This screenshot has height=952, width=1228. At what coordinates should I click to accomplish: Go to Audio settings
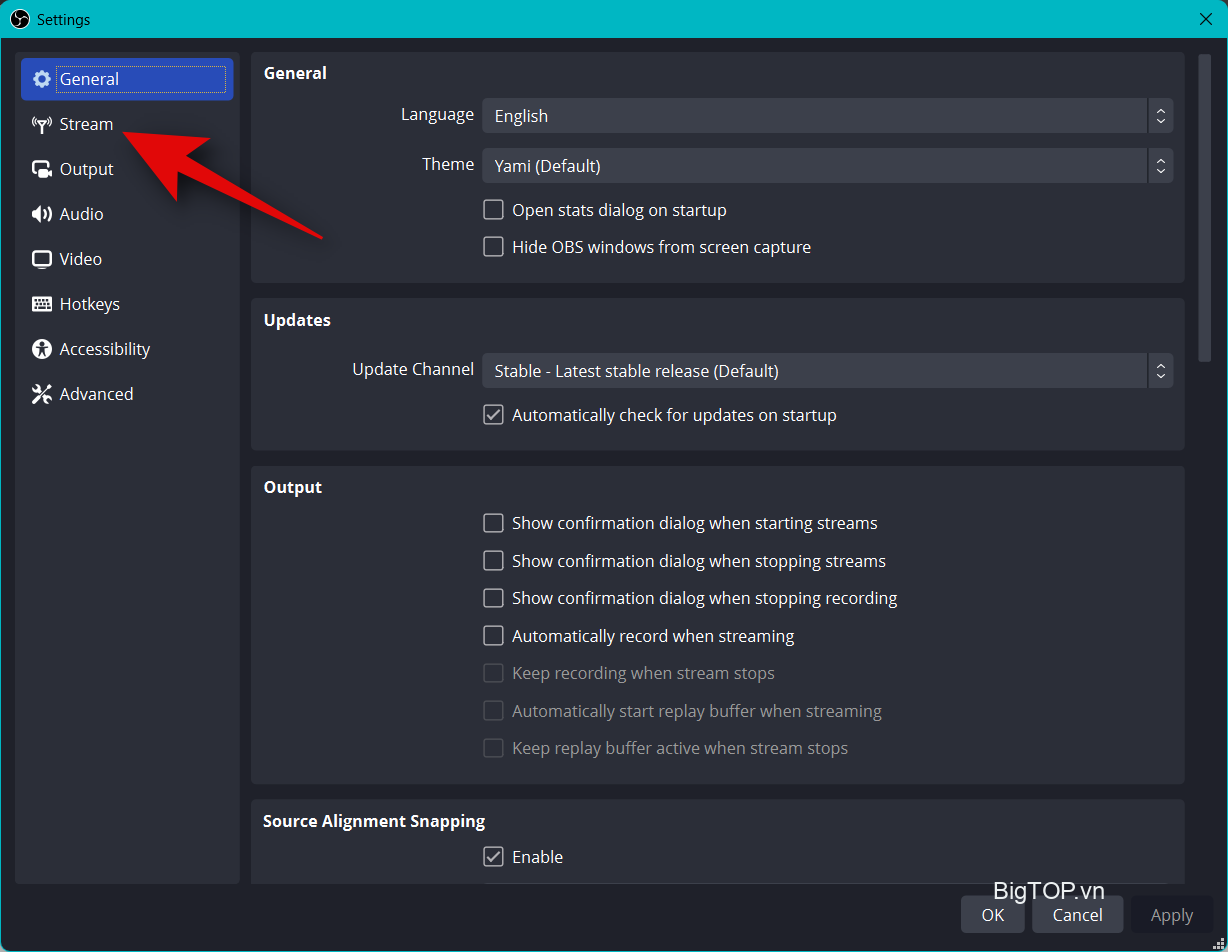[x=127, y=214]
